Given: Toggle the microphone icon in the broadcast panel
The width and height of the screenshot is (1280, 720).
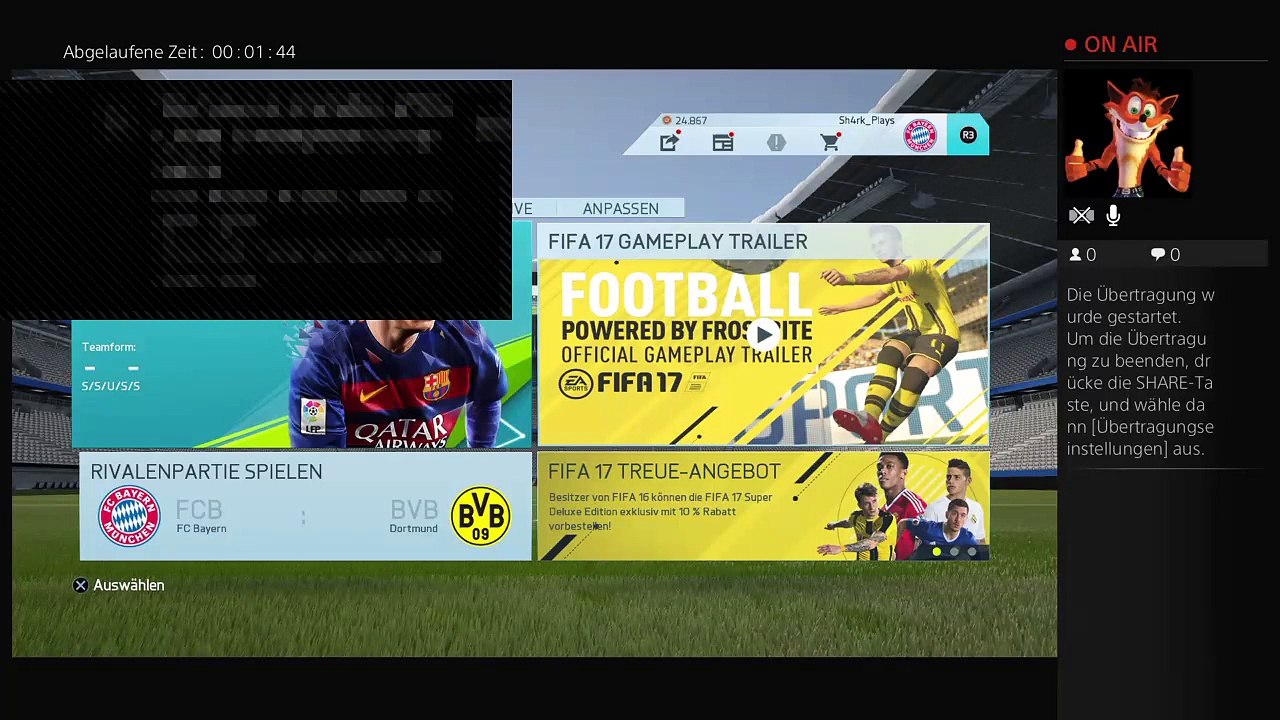Looking at the screenshot, I should click(1113, 215).
